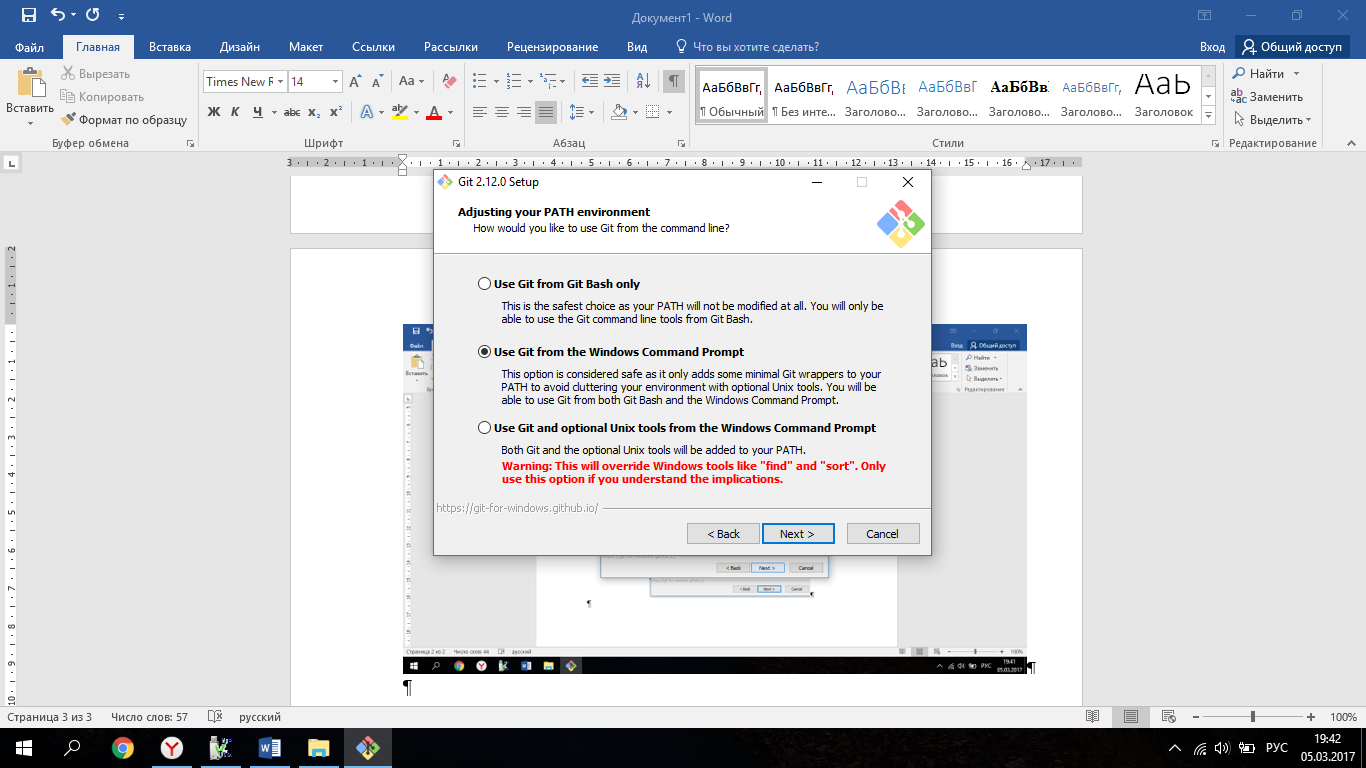Open the Выделить selection dropdown
The width and height of the screenshot is (1366, 768).
[x=1271, y=120]
